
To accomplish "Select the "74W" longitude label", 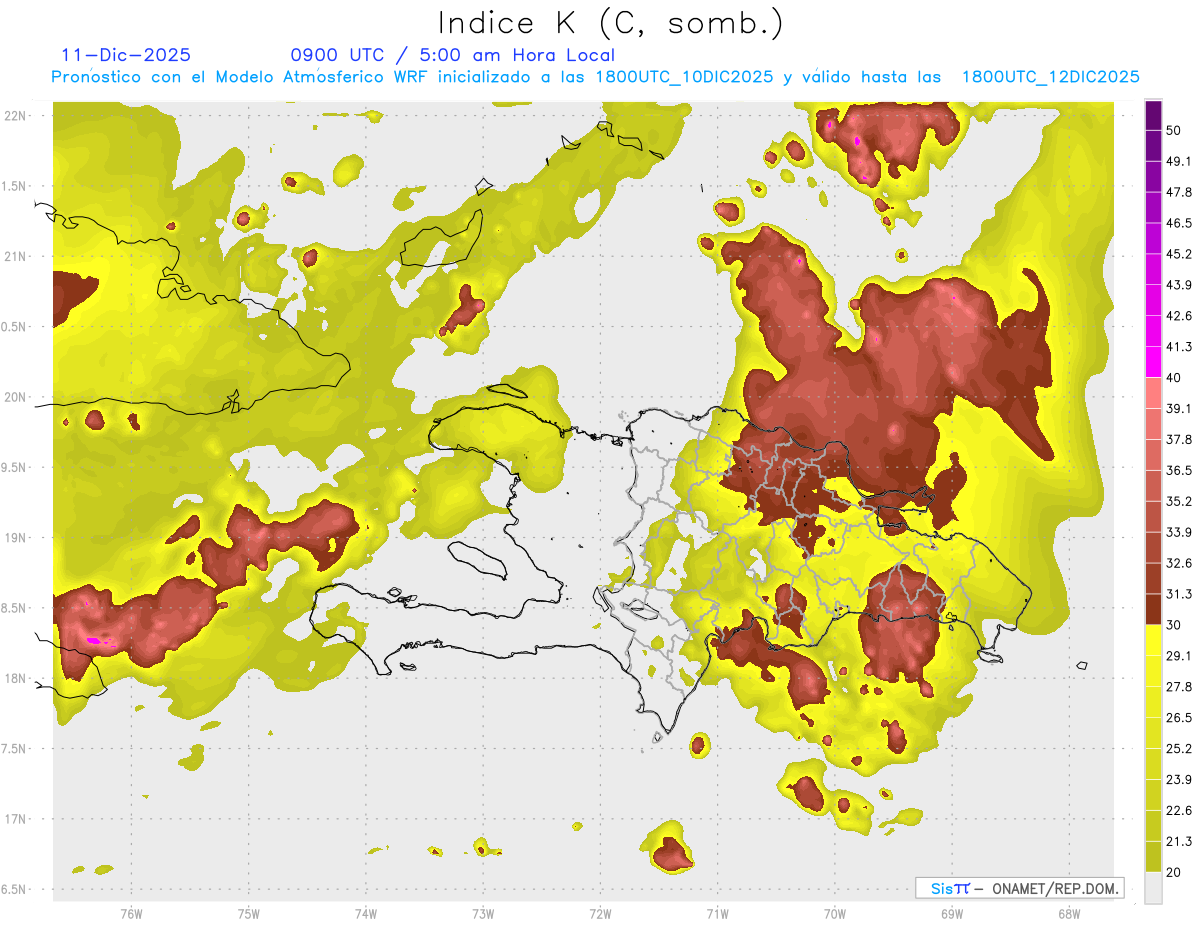I will click(366, 914).
